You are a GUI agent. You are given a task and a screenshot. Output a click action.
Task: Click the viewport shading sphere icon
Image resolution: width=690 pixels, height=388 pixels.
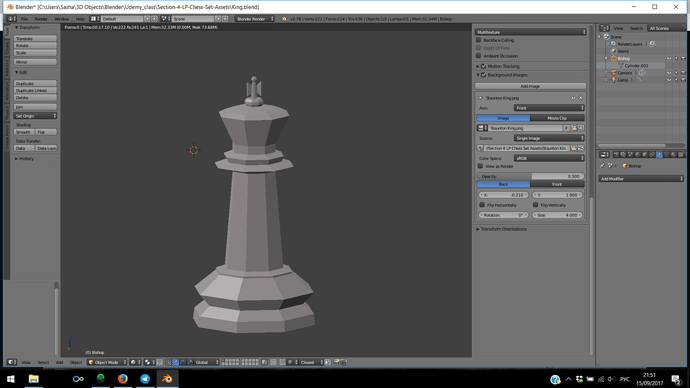(133, 362)
